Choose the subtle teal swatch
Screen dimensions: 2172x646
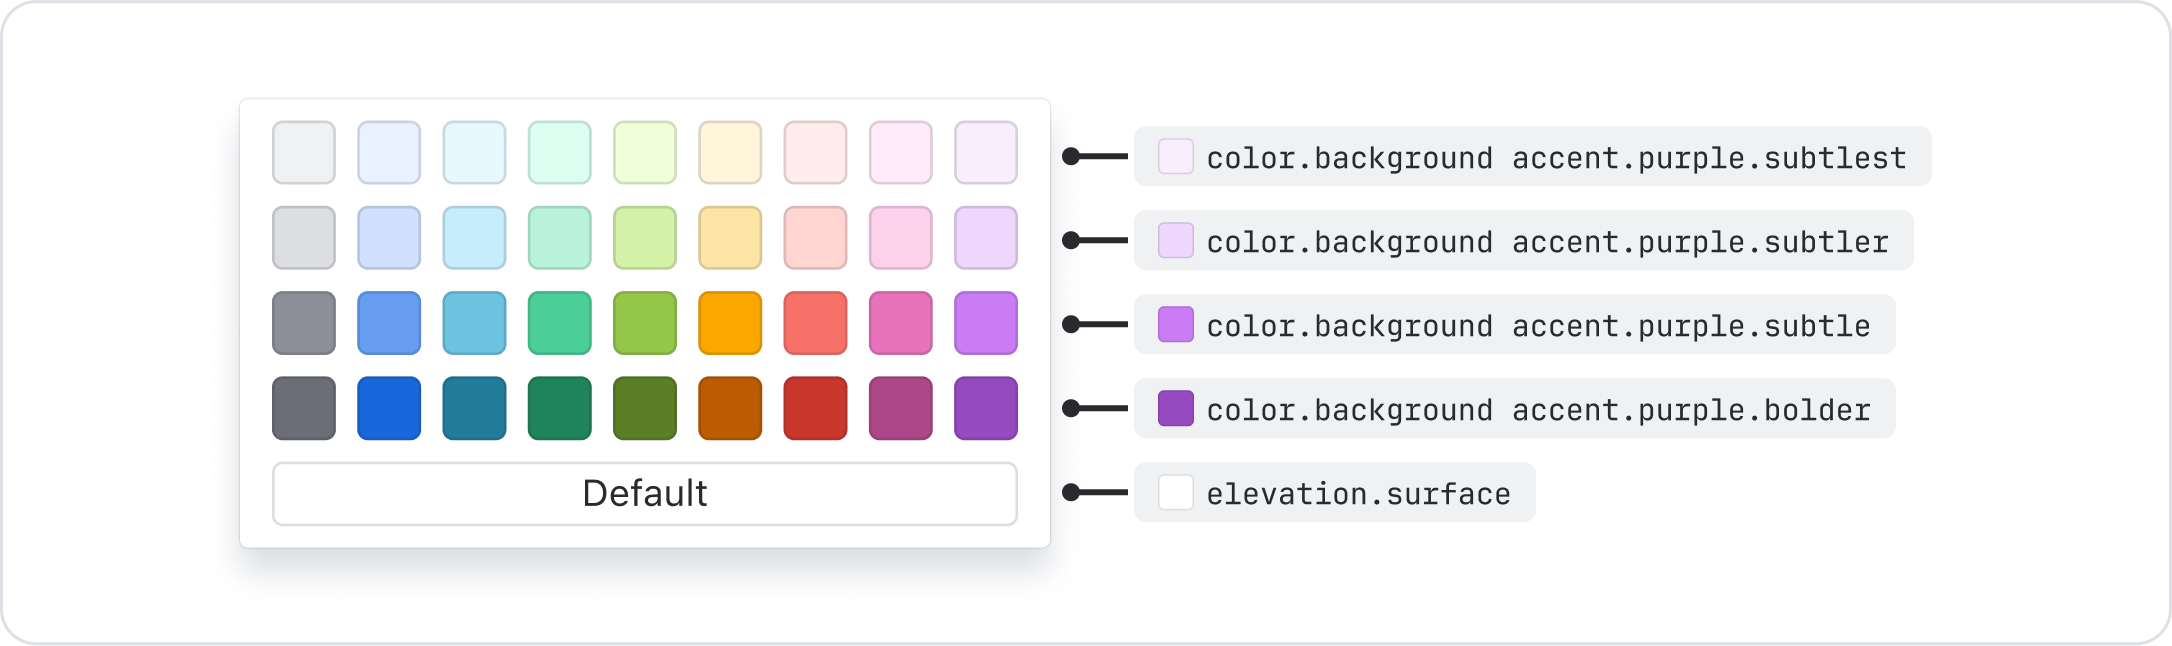pos(474,323)
